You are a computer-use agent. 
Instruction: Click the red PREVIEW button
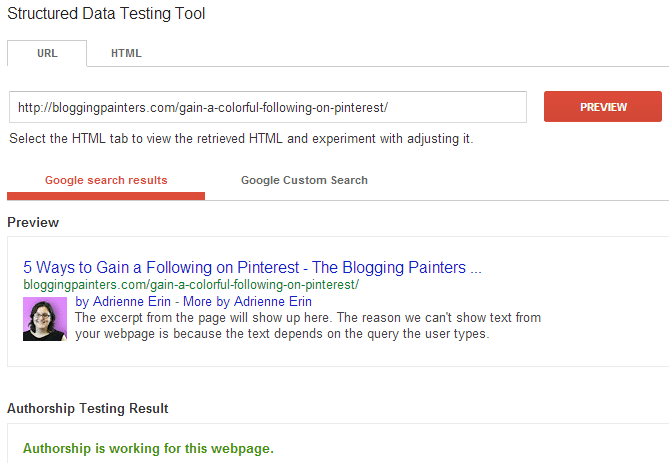(x=603, y=107)
